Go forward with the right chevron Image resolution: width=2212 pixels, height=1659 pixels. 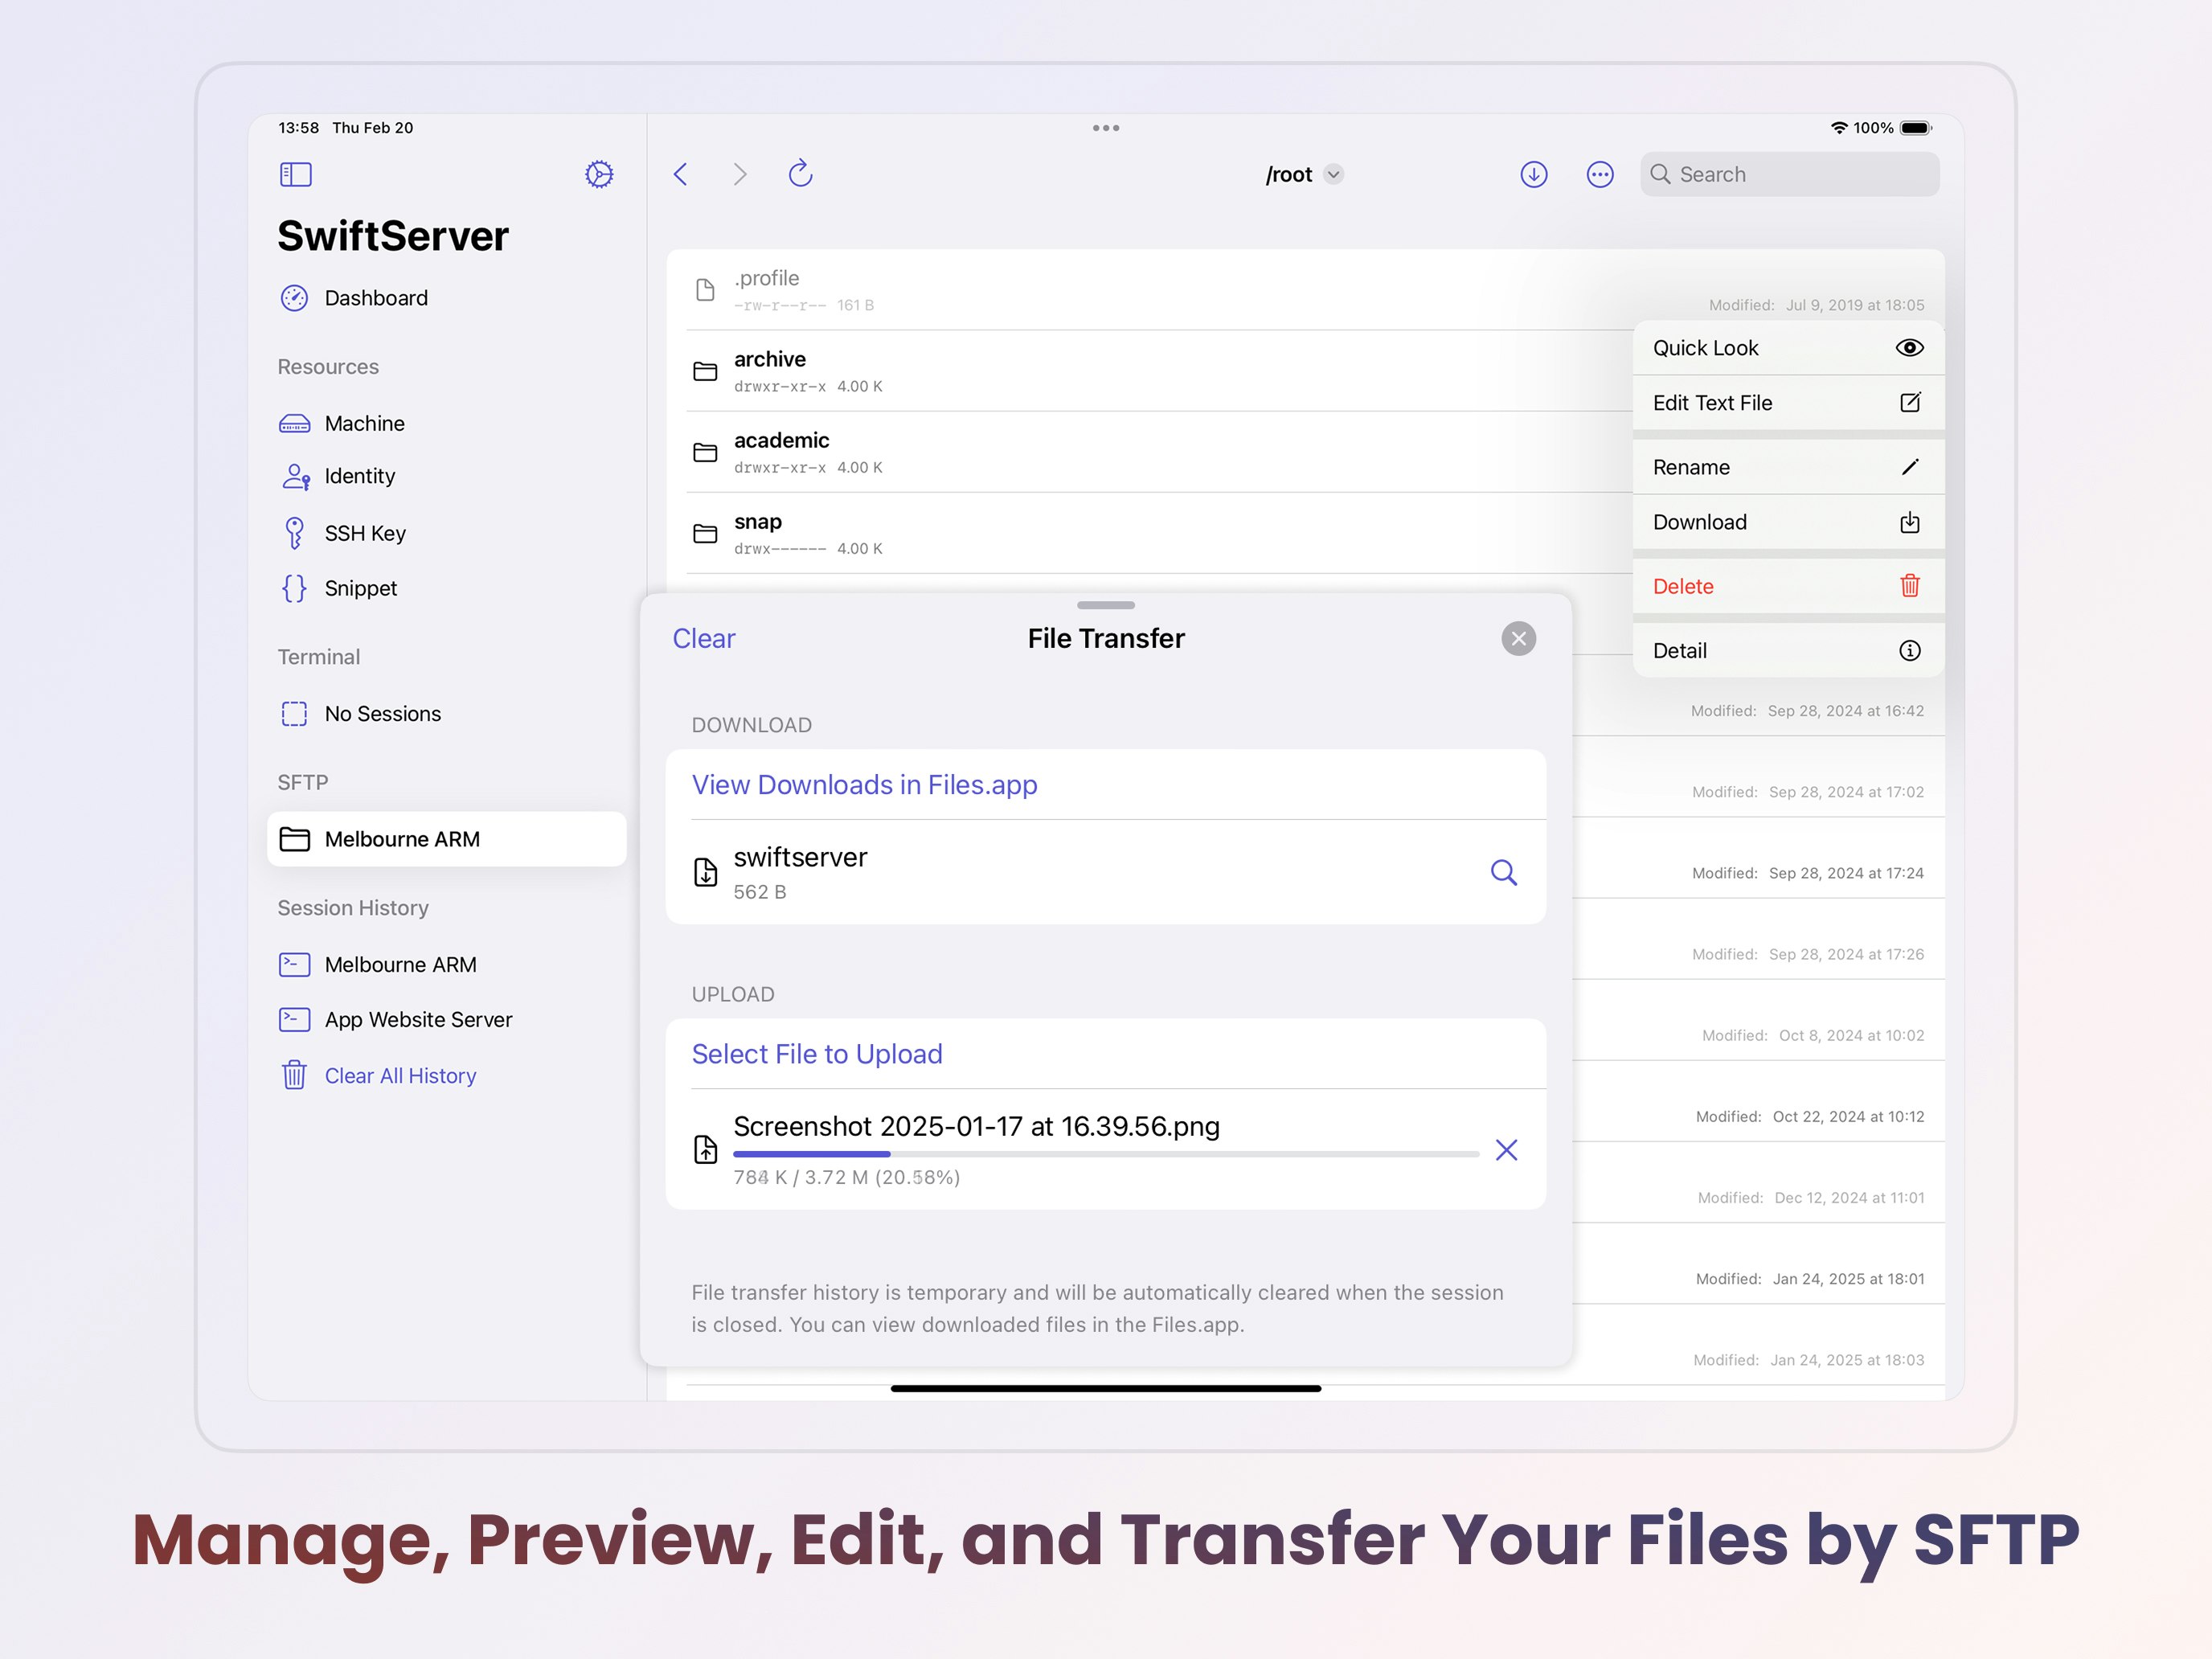(x=740, y=174)
